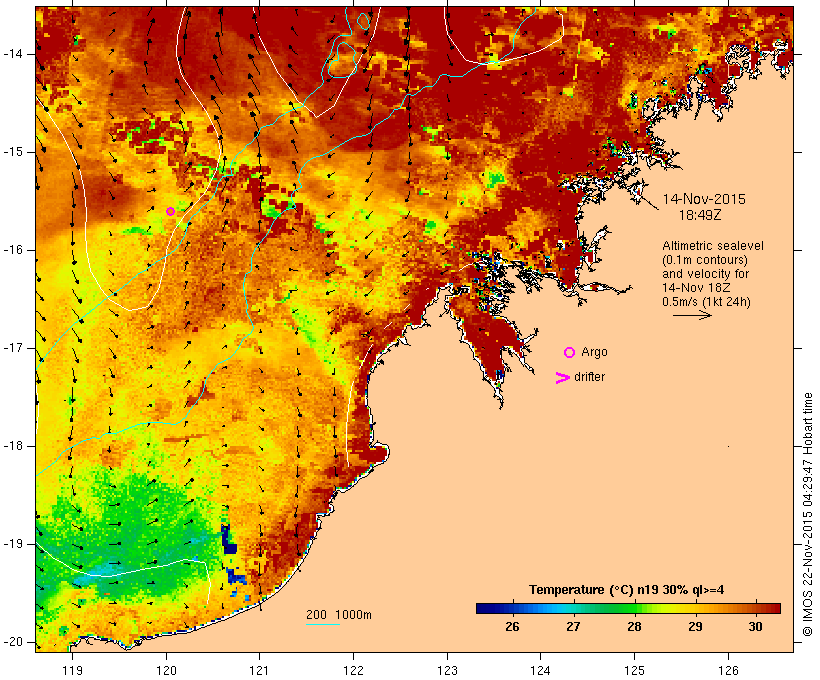820x680 pixels.
Task: Click the '(0.1m contours)' text
Action: tap(704, 260)
